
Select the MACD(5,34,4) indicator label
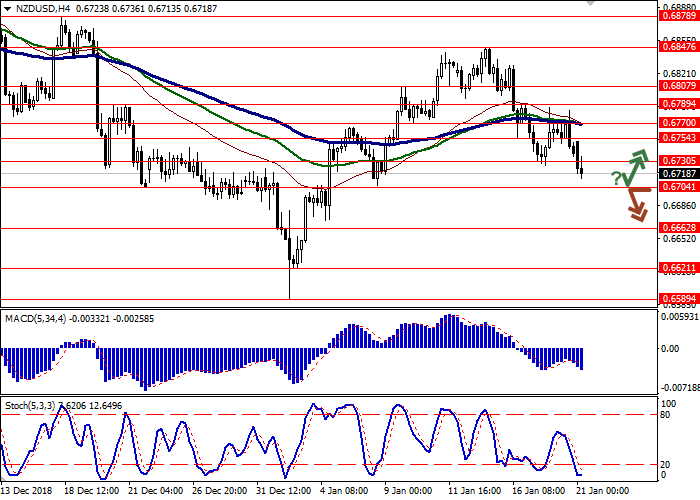pos(38,289)
